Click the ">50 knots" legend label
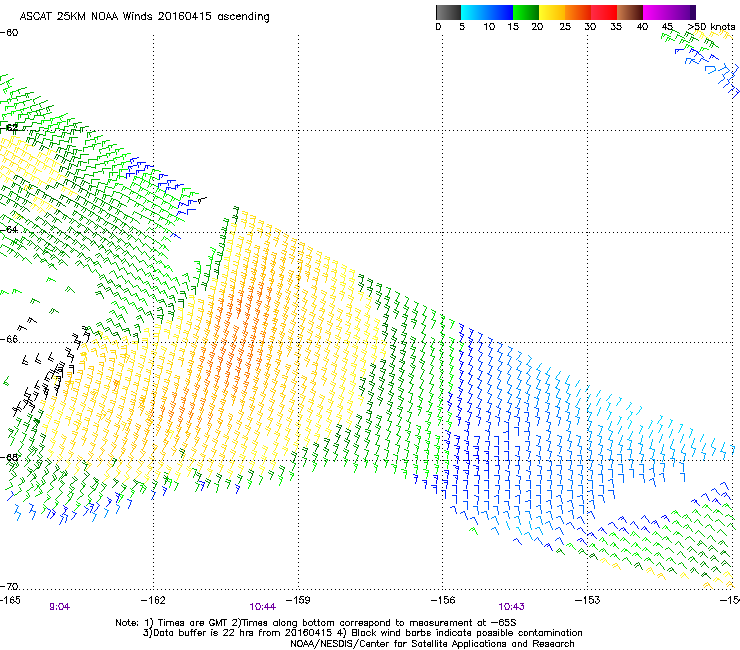 711,27
